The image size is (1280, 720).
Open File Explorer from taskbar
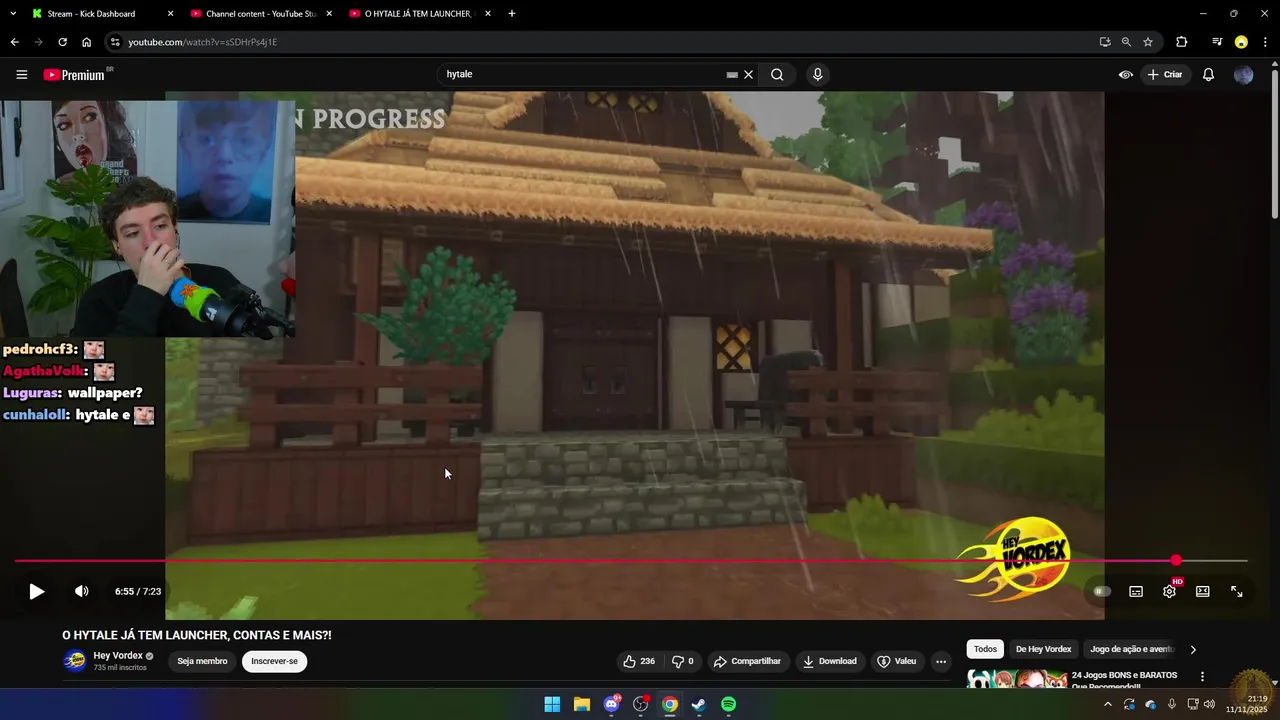pos(581,704)
